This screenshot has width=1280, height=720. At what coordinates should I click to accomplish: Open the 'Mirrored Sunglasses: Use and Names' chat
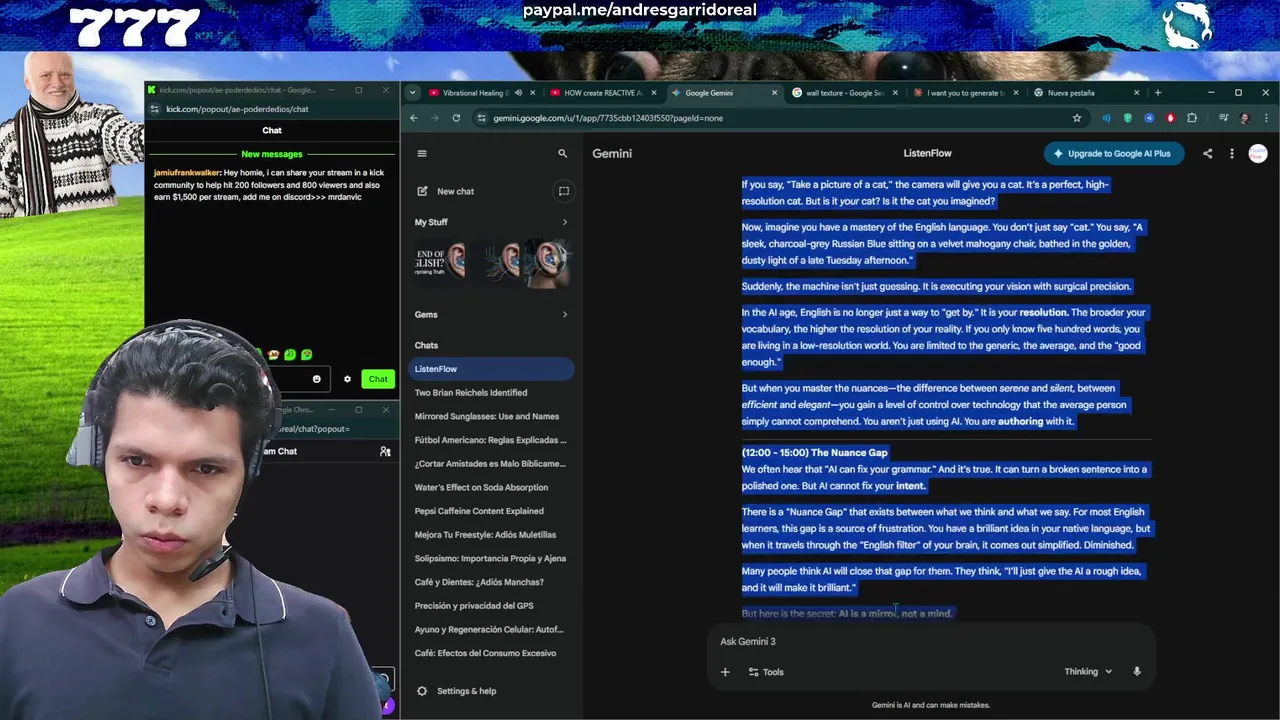(490, 416)
